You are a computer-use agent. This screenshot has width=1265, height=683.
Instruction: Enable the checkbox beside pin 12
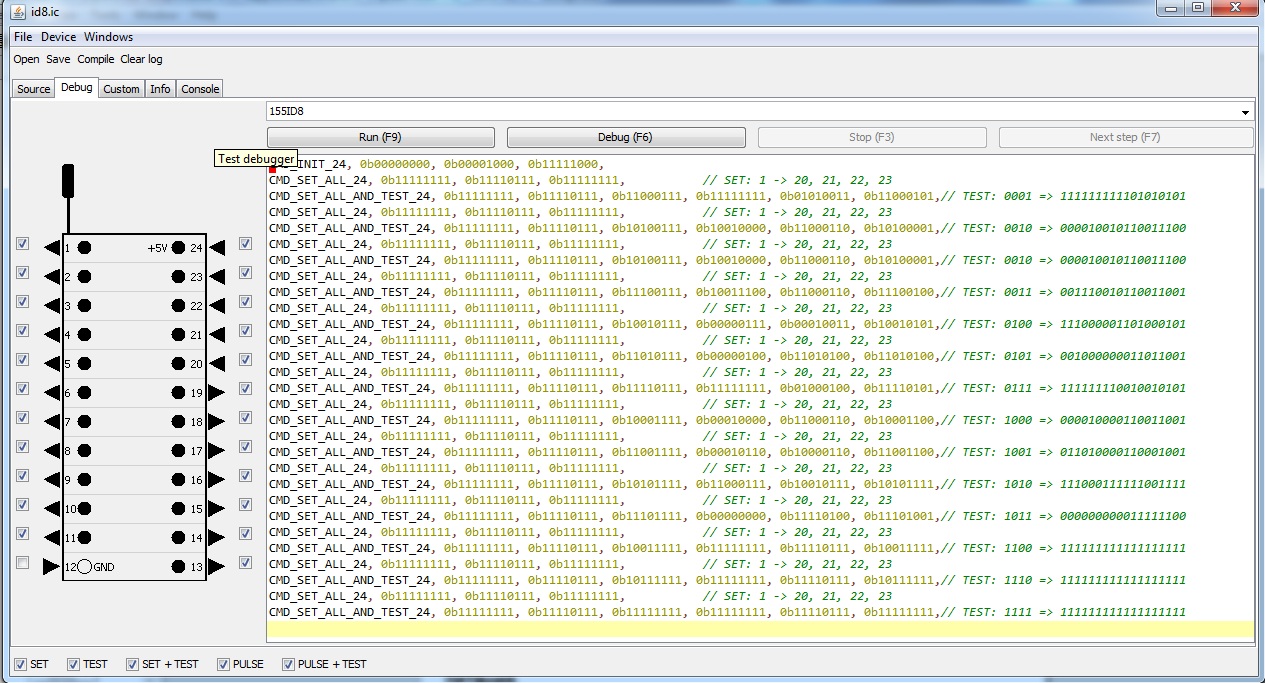coord(23,563)
